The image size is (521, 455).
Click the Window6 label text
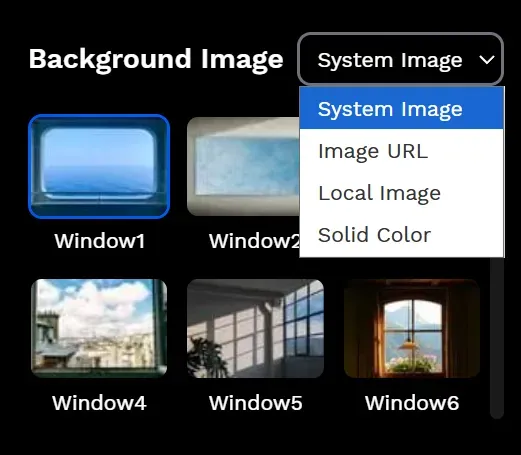pyautogui.click(x=412, y=403)
